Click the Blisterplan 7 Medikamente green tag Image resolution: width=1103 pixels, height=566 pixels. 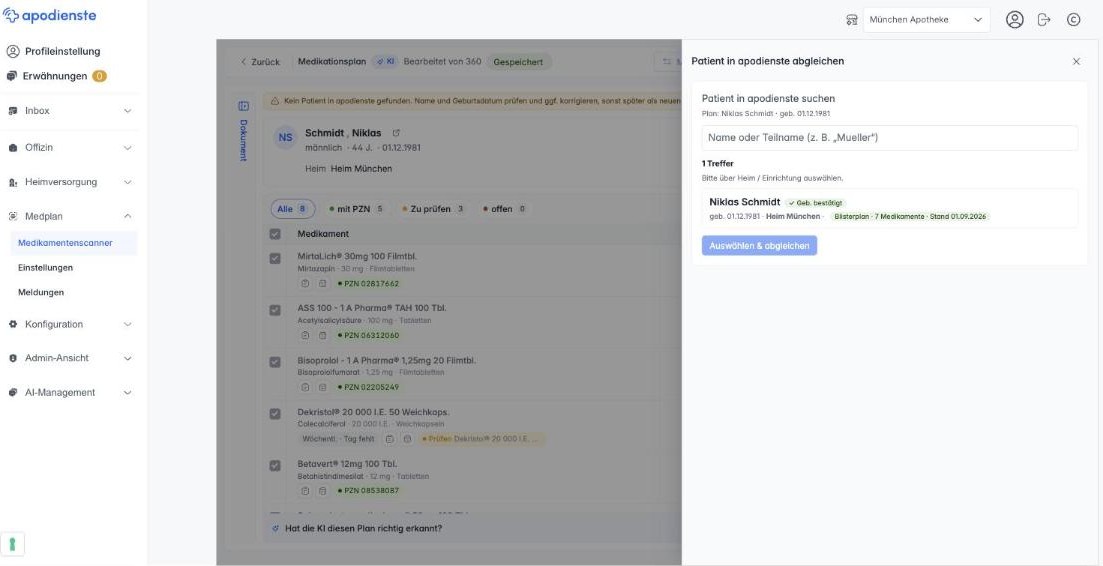click(x=911, y=217)
